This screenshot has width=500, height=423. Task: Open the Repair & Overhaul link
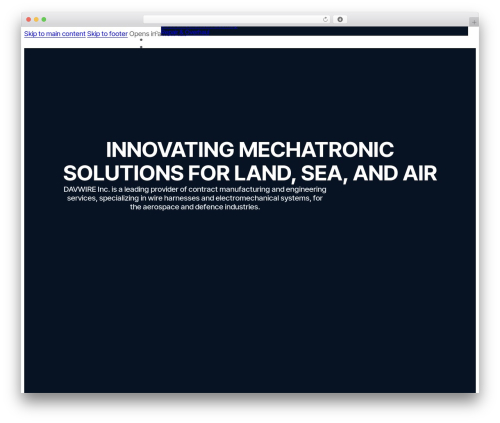click(x=186, y=32)
